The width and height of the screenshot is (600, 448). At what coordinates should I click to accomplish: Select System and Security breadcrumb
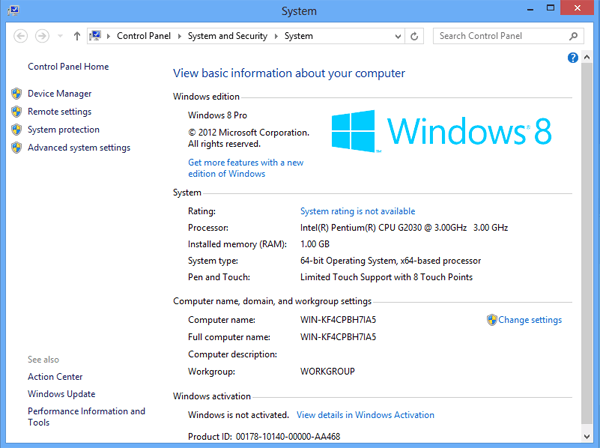coord(227,36)
